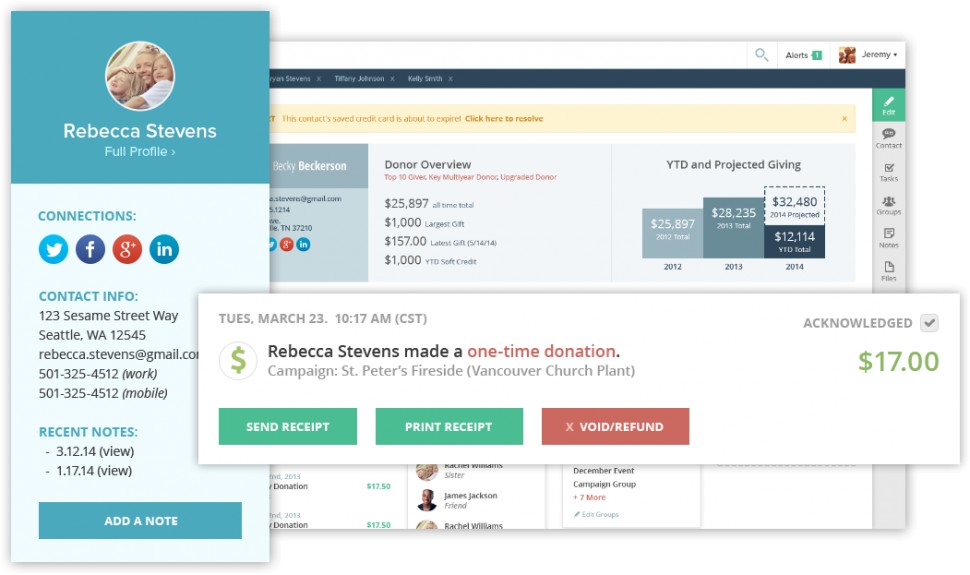The image size is (970, 575).
Task: Click the '501-325-4512 (mobile)' phone number
Action: (103, 393)
